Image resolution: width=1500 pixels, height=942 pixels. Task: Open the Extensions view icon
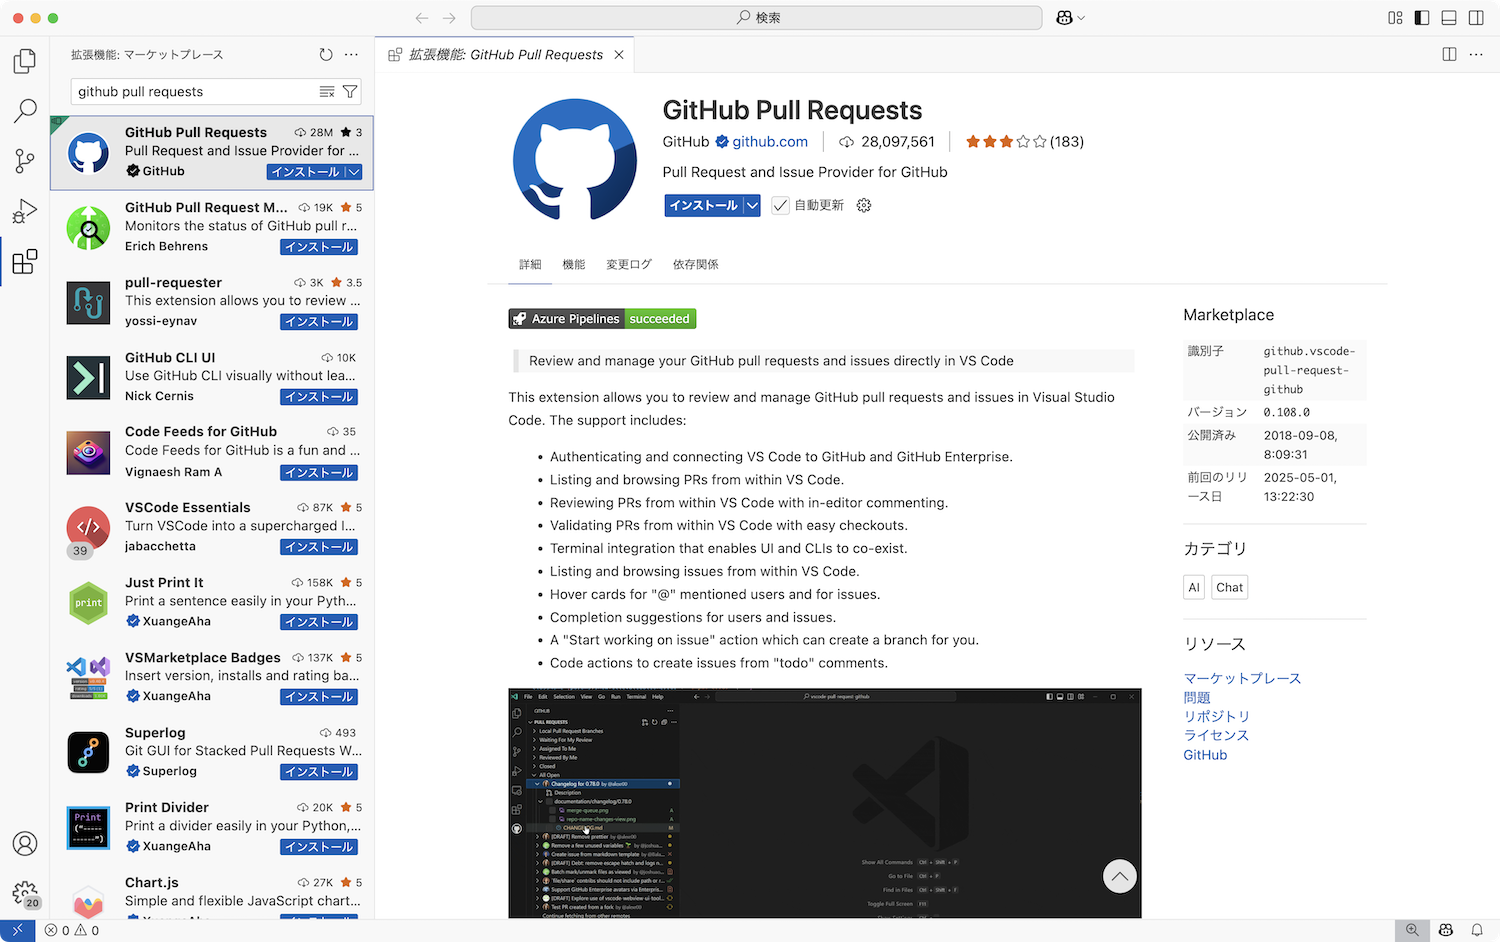[x=25, y=262]
